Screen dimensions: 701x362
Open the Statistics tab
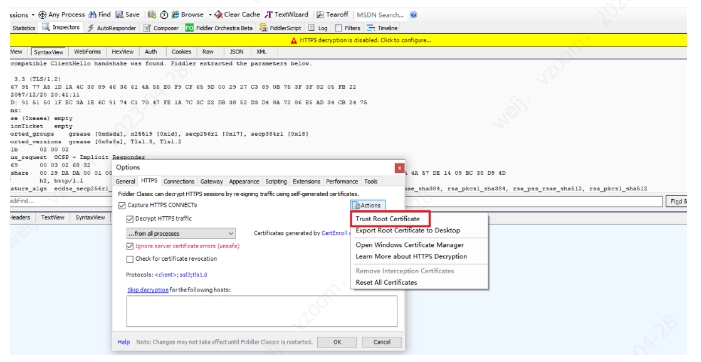pyautogui.click(x=24, y=28)
